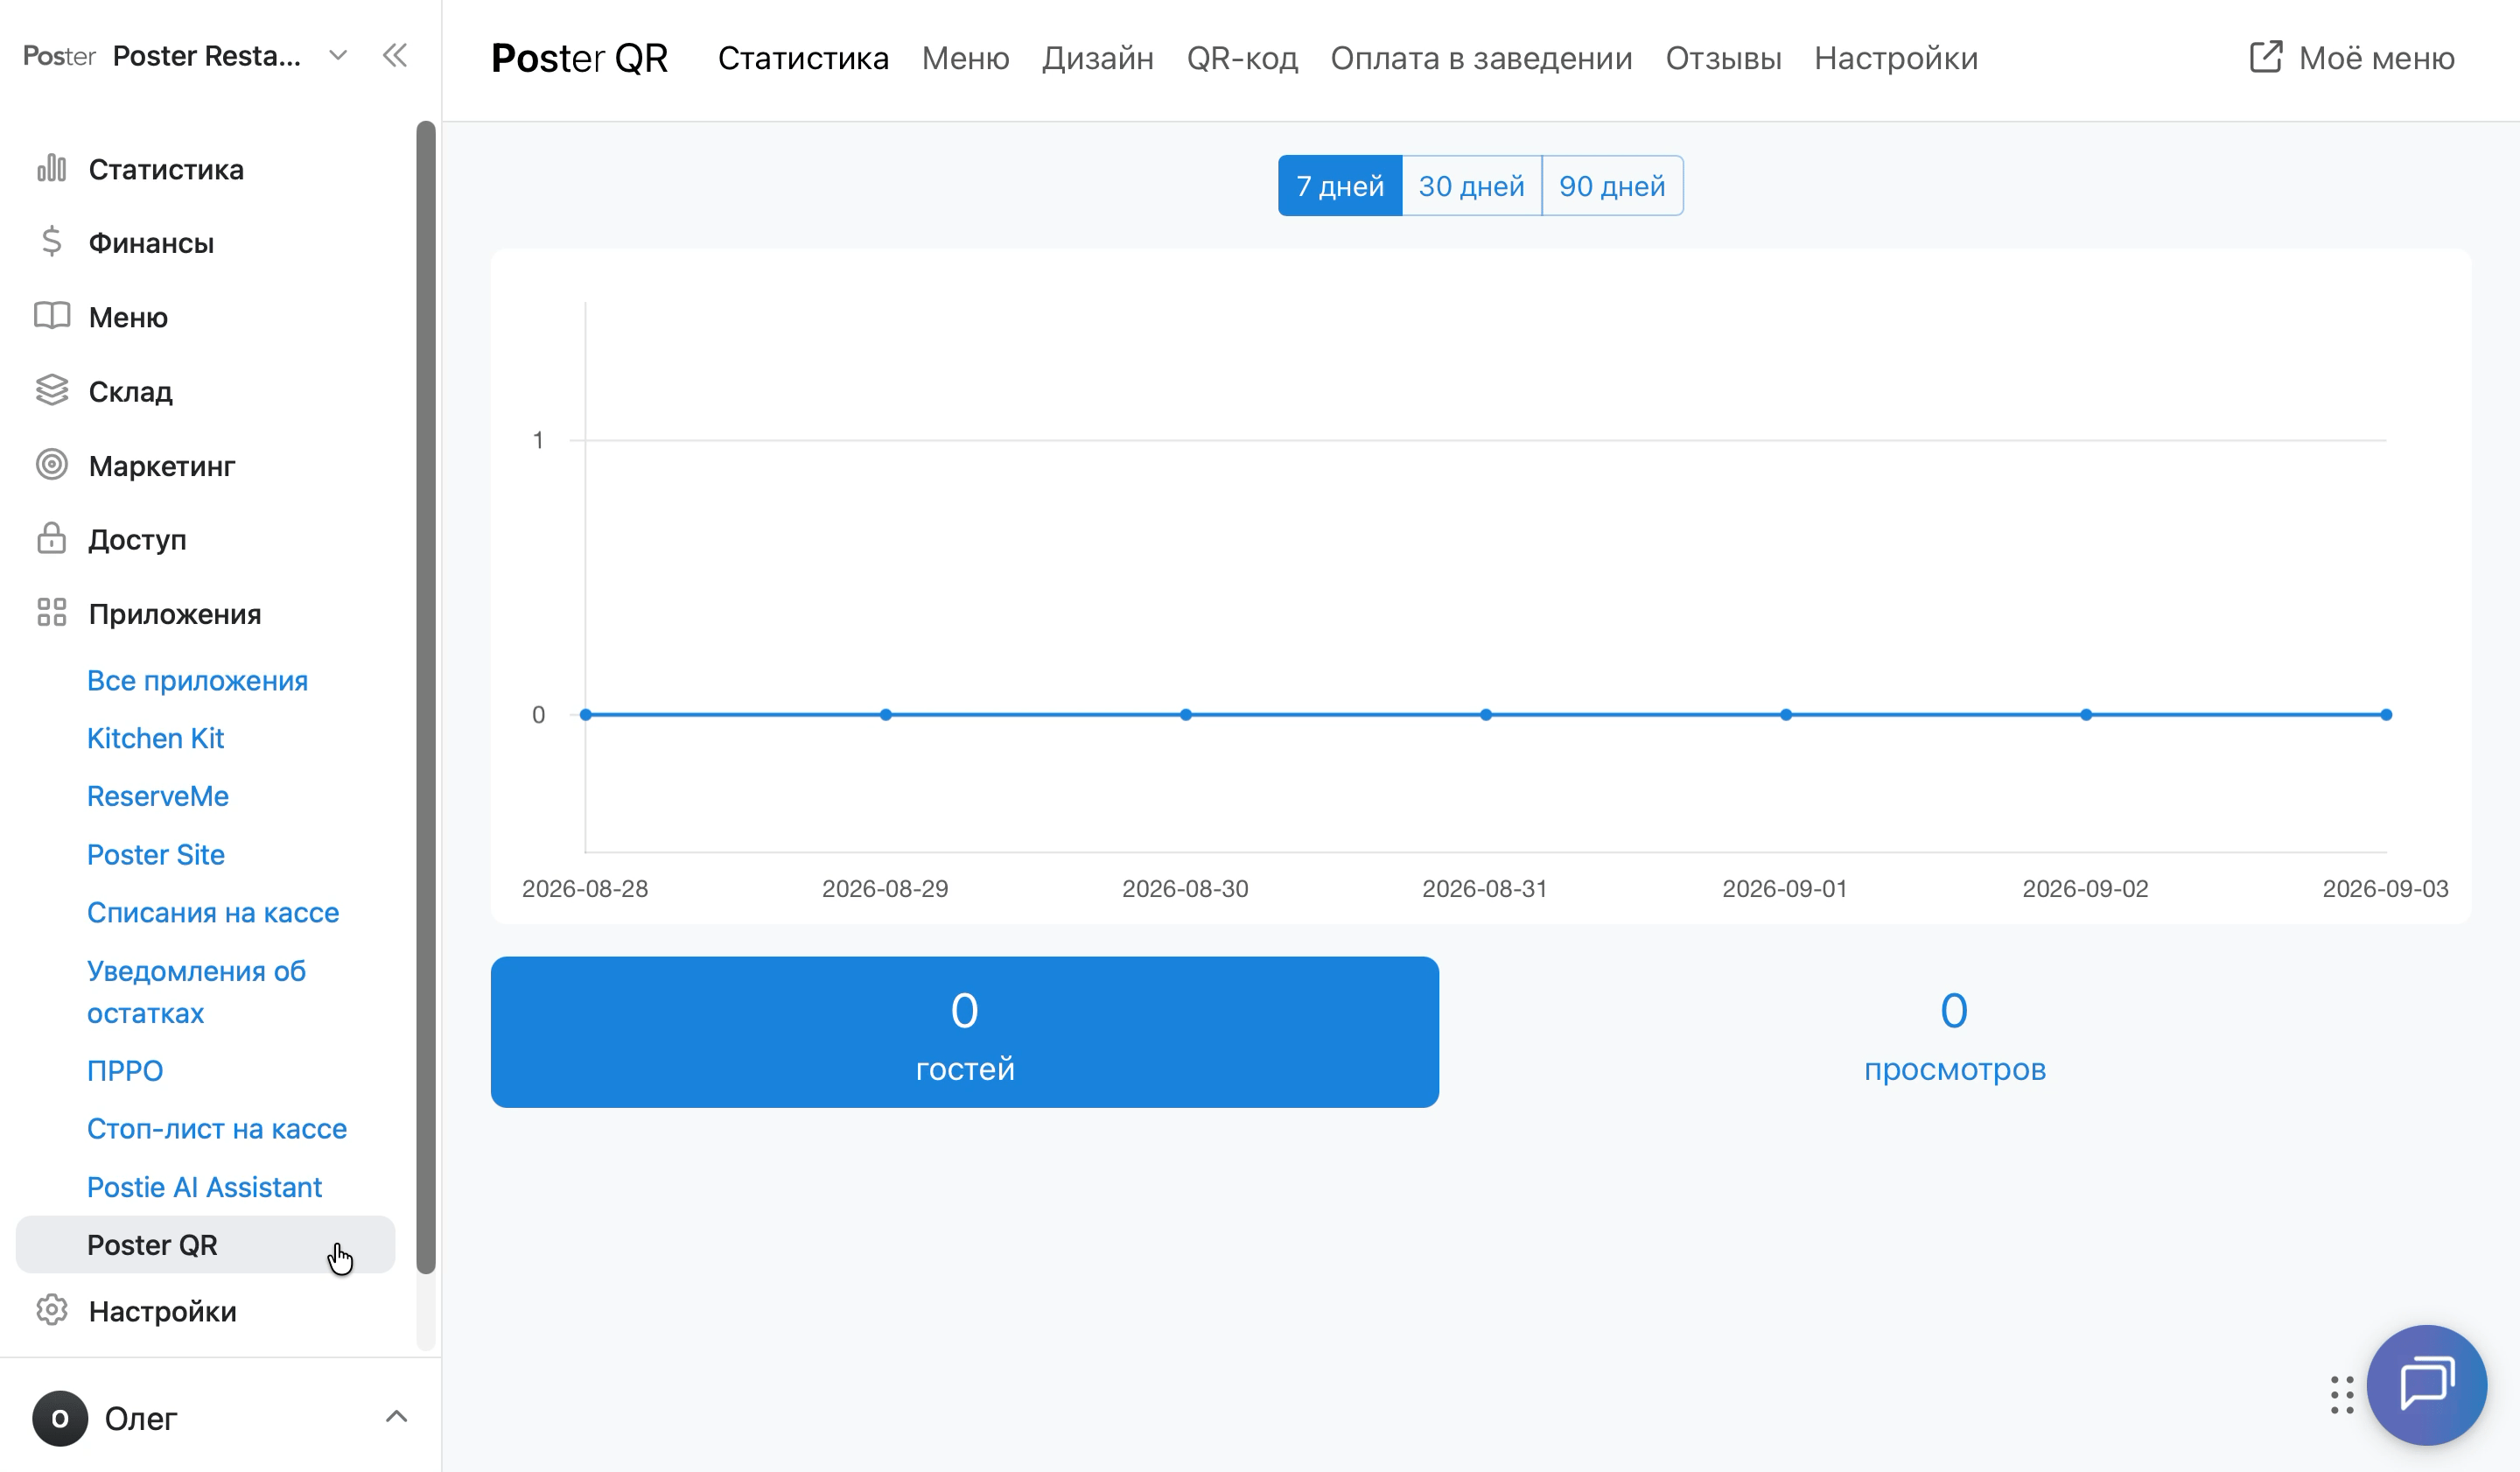Open the Списания на кассе link
2520x1472 pixels.
(x=213, y=913)
